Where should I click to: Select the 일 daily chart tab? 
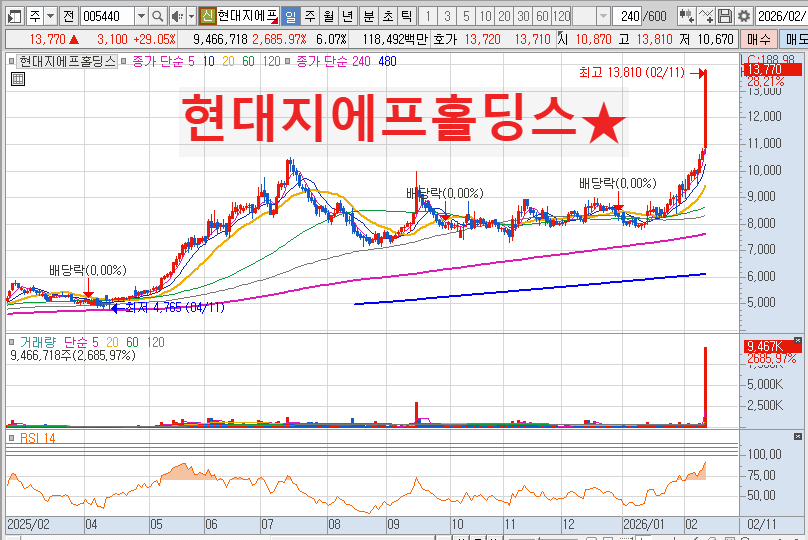coord(291,16)
